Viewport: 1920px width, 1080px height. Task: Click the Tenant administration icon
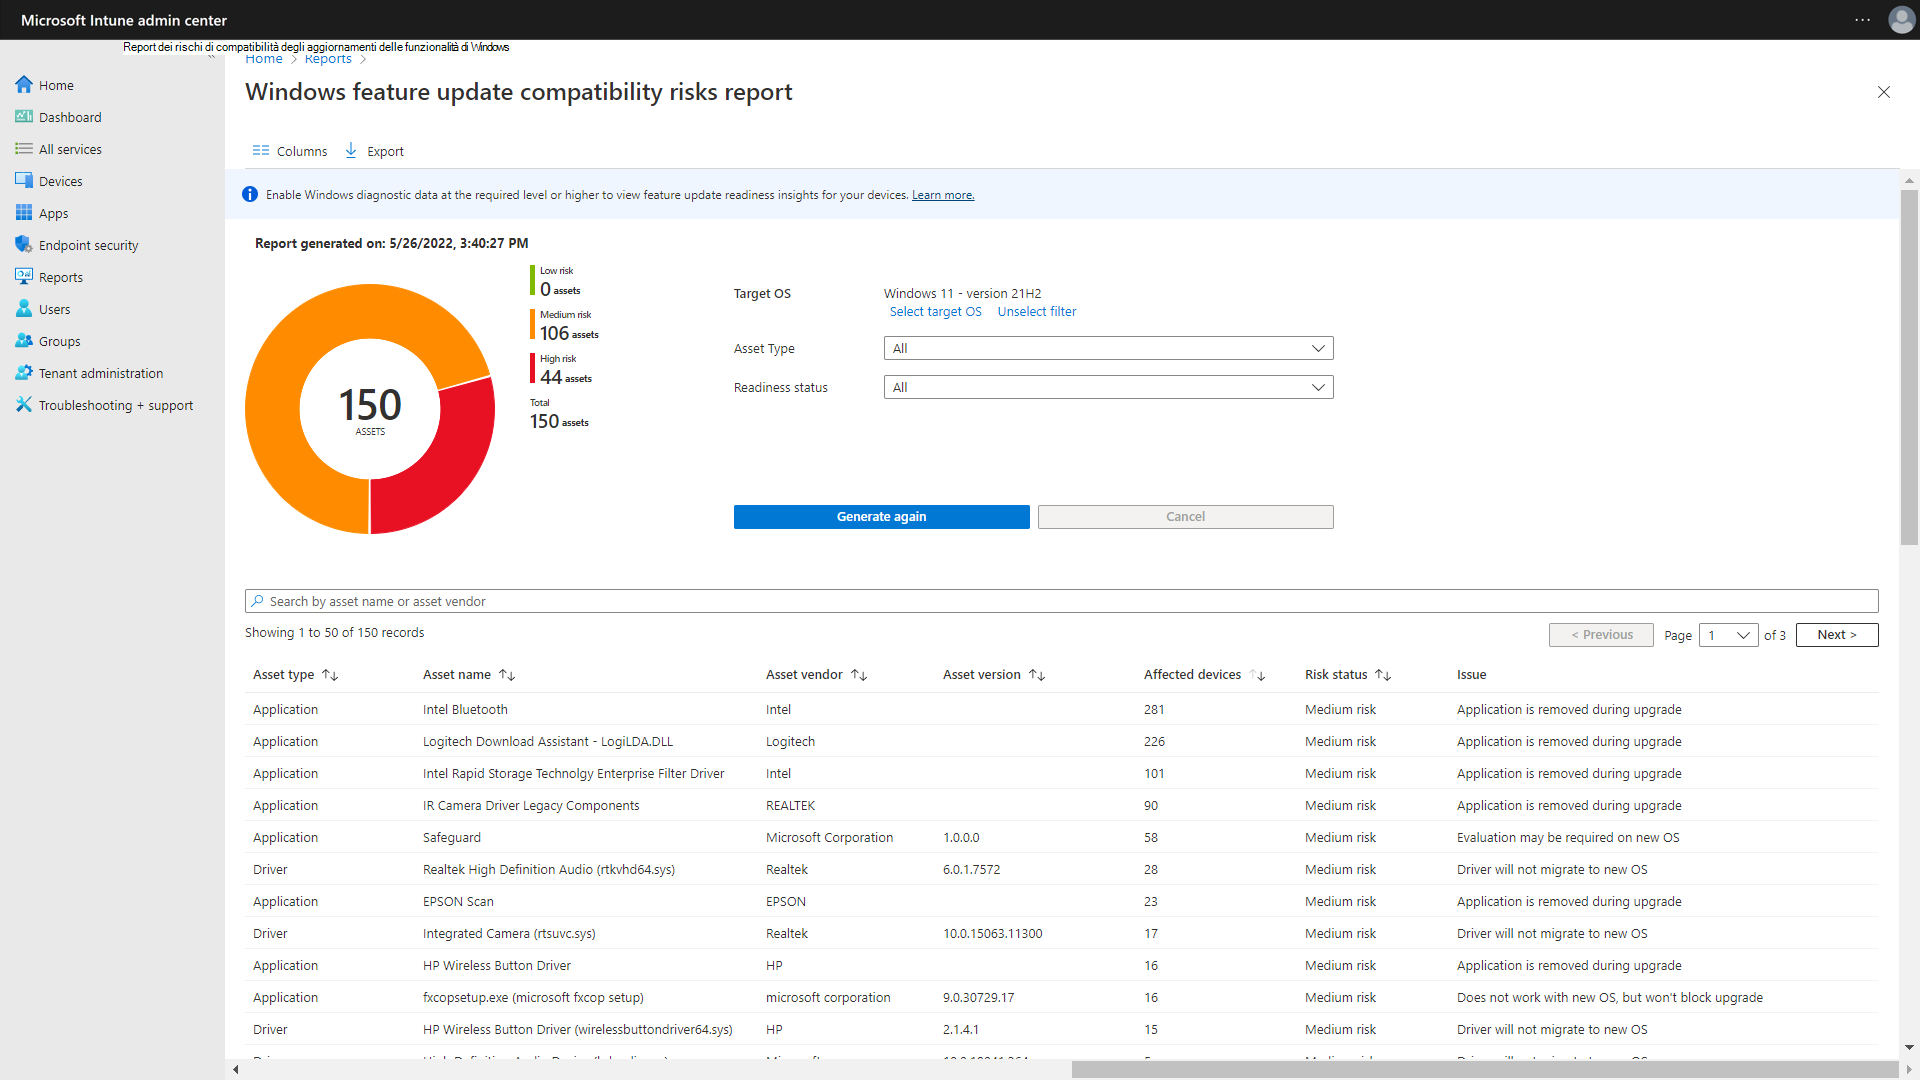click(24, 373)
